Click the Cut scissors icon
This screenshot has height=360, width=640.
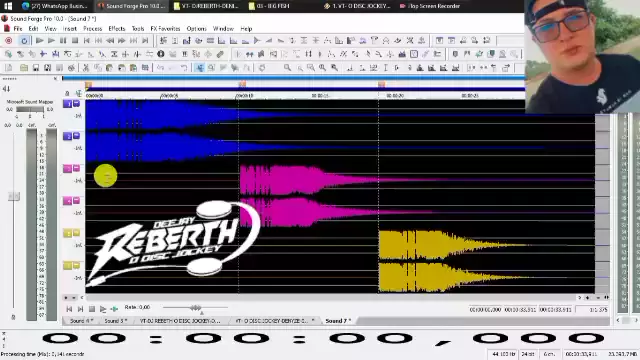tap(86, 68)
